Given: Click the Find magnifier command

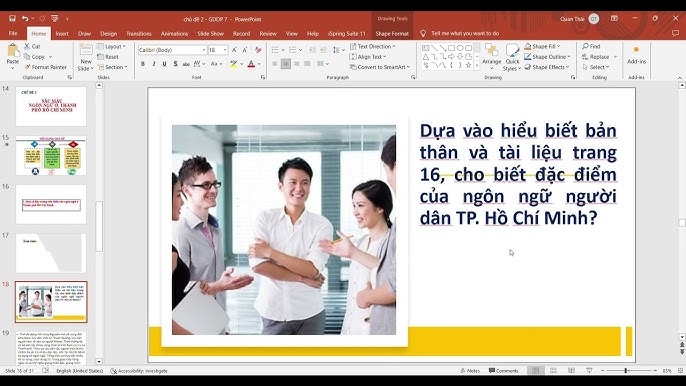Looking at the screenshot, I should pos(591,46).
